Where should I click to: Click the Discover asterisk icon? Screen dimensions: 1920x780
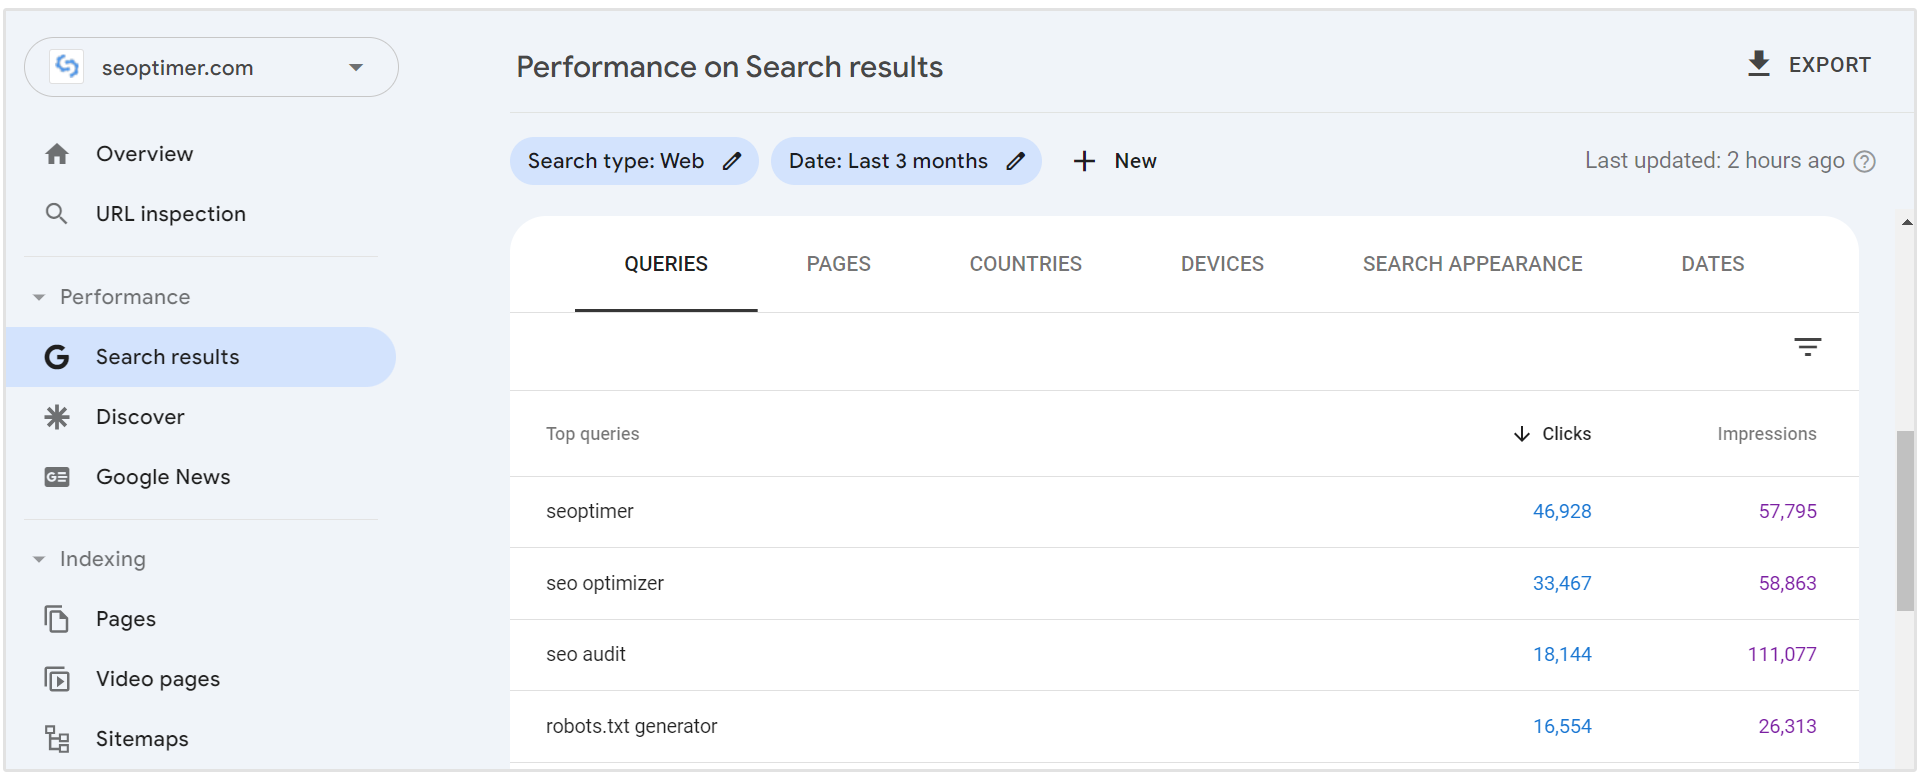(x=57, y=417)
